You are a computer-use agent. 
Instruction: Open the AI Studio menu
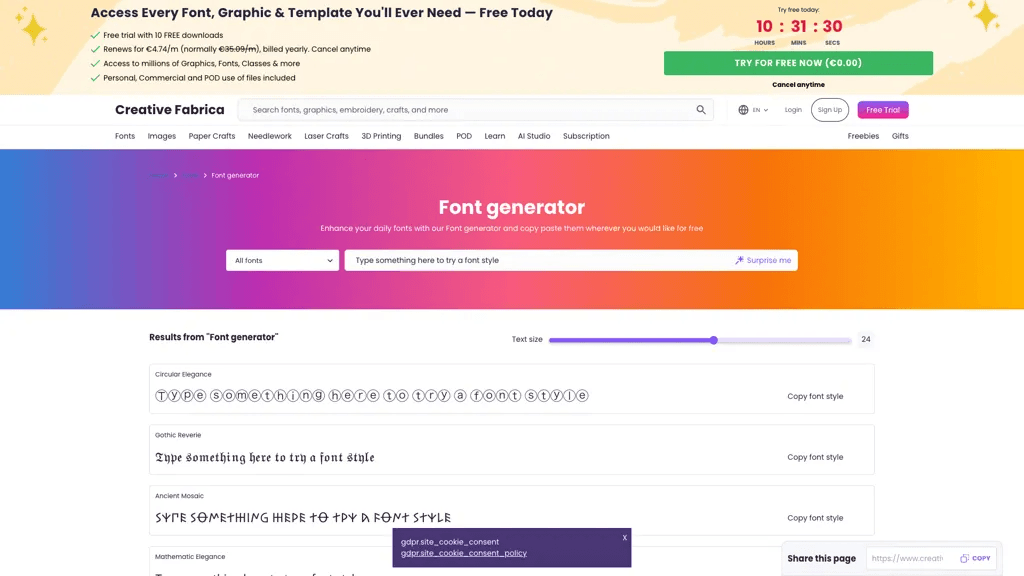[534, 136]
